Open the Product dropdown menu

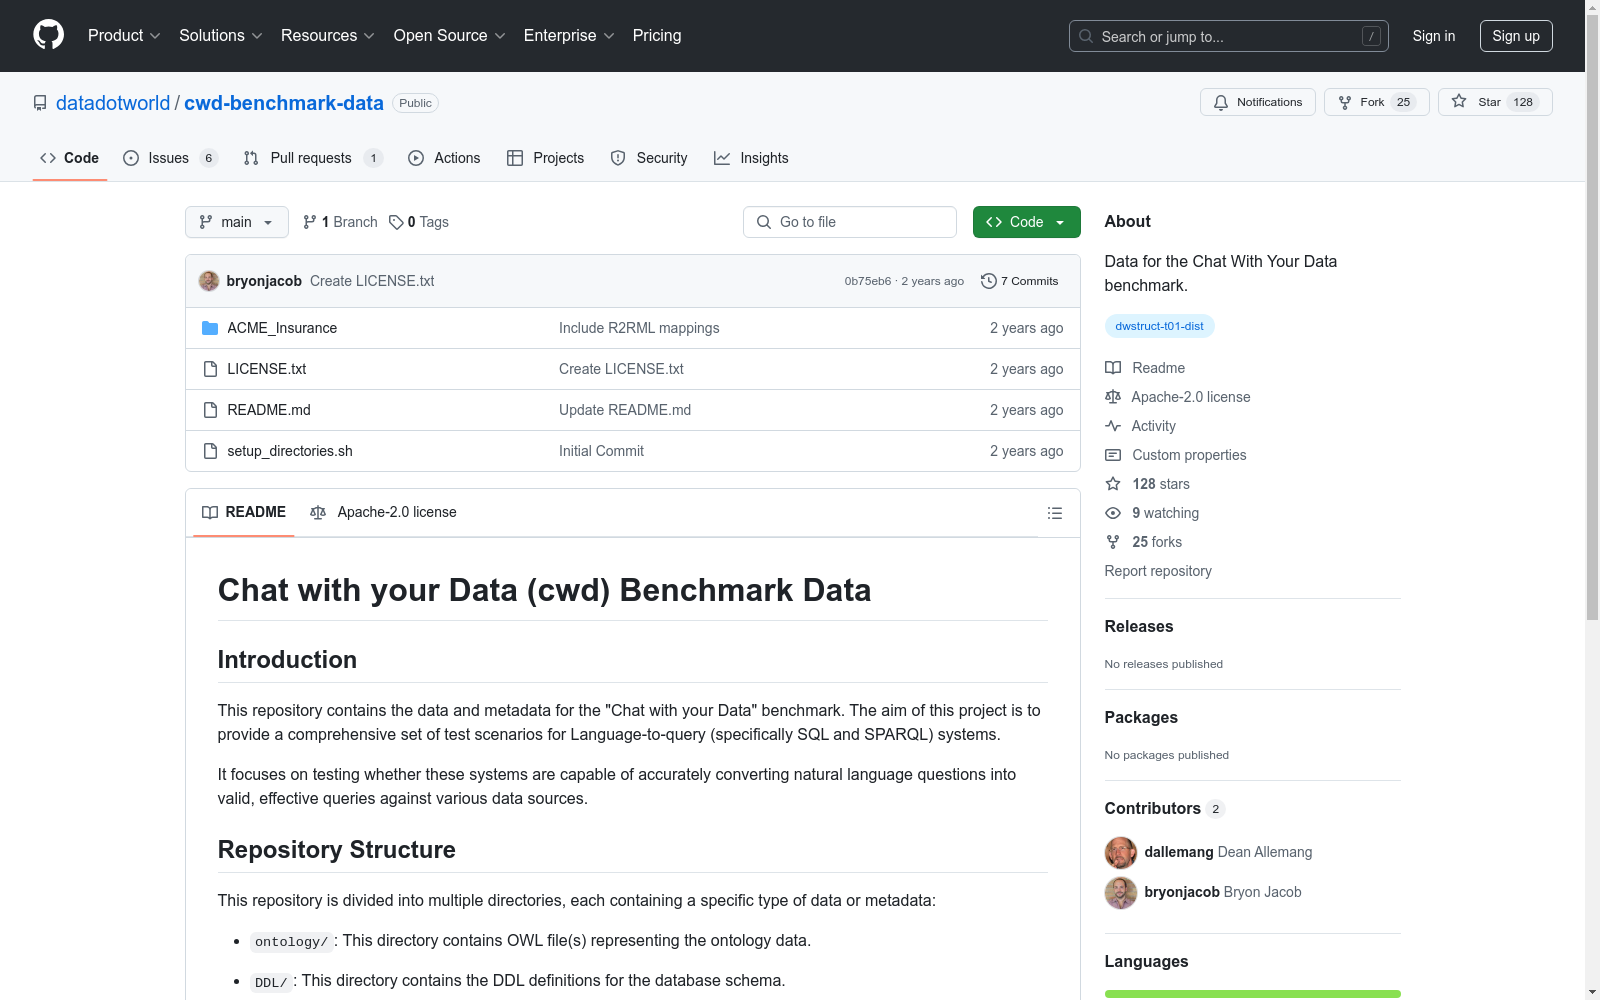point(124,36)
